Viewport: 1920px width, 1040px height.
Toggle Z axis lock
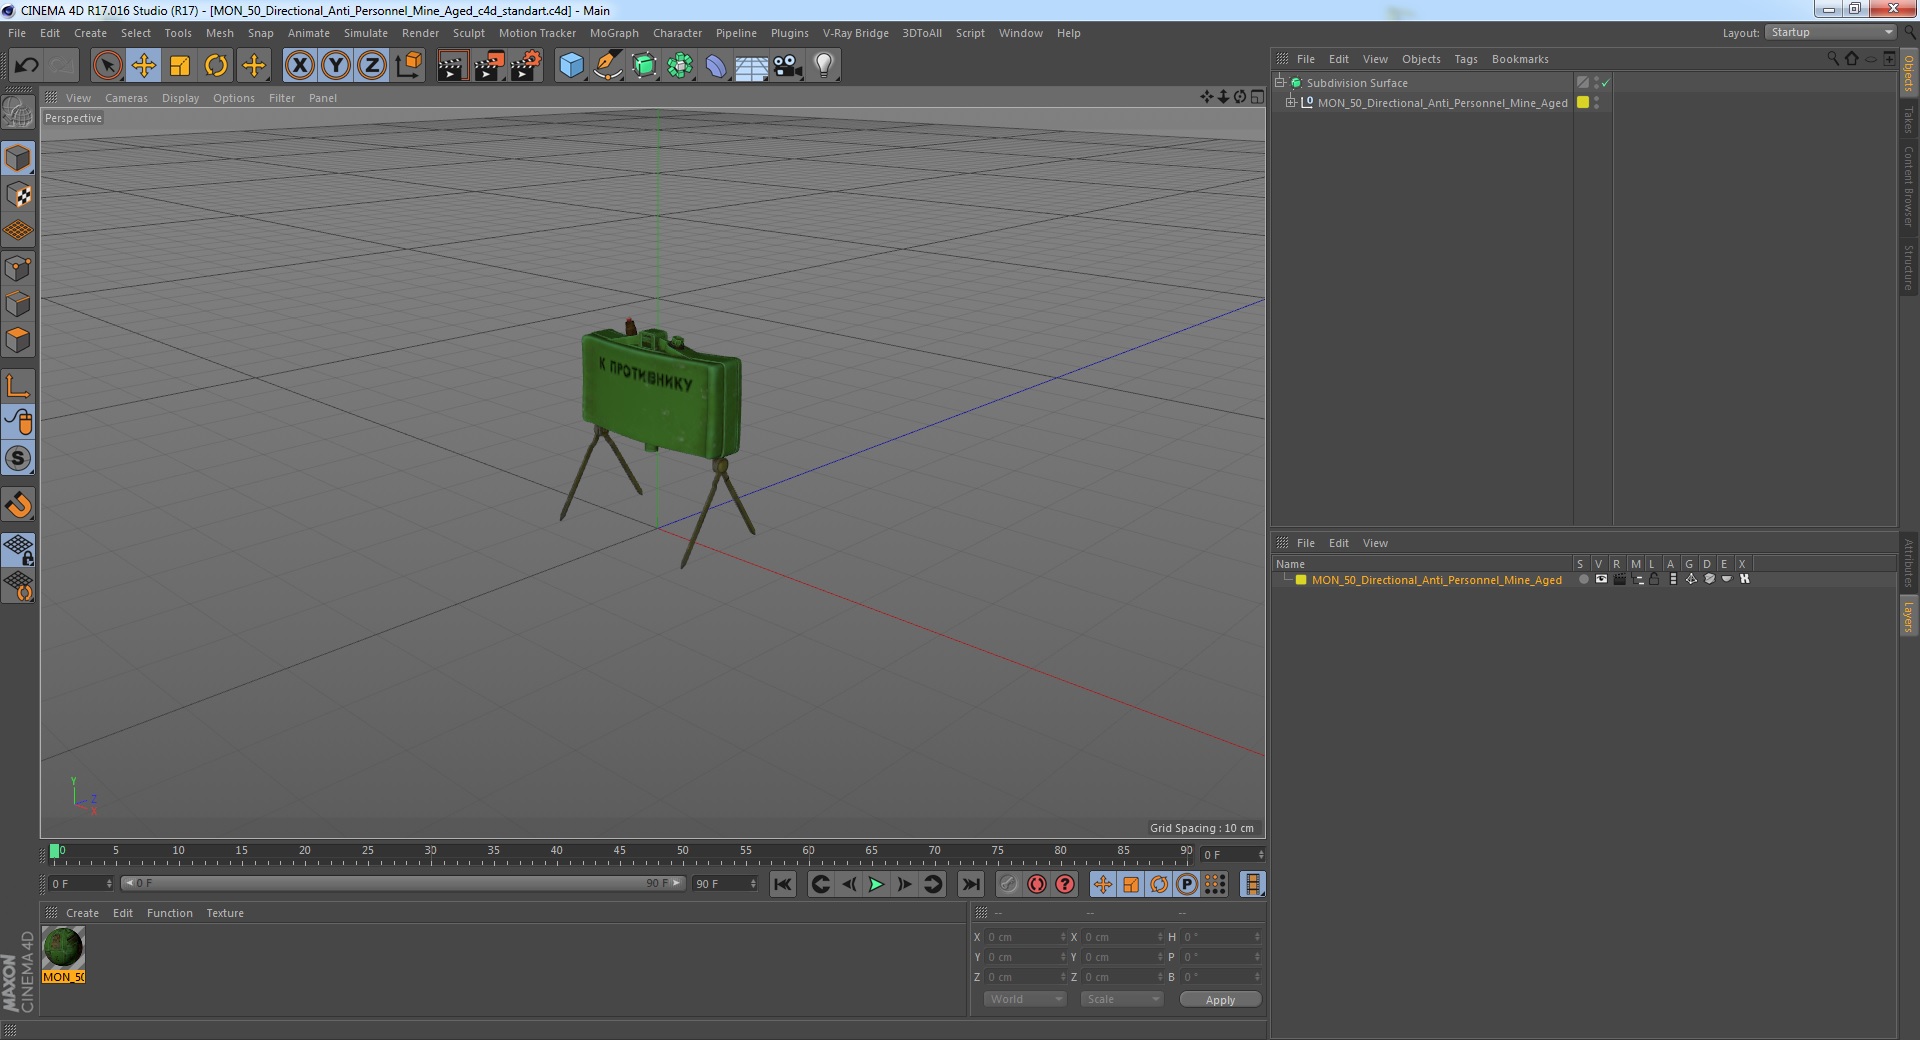(x=372, y=66)
